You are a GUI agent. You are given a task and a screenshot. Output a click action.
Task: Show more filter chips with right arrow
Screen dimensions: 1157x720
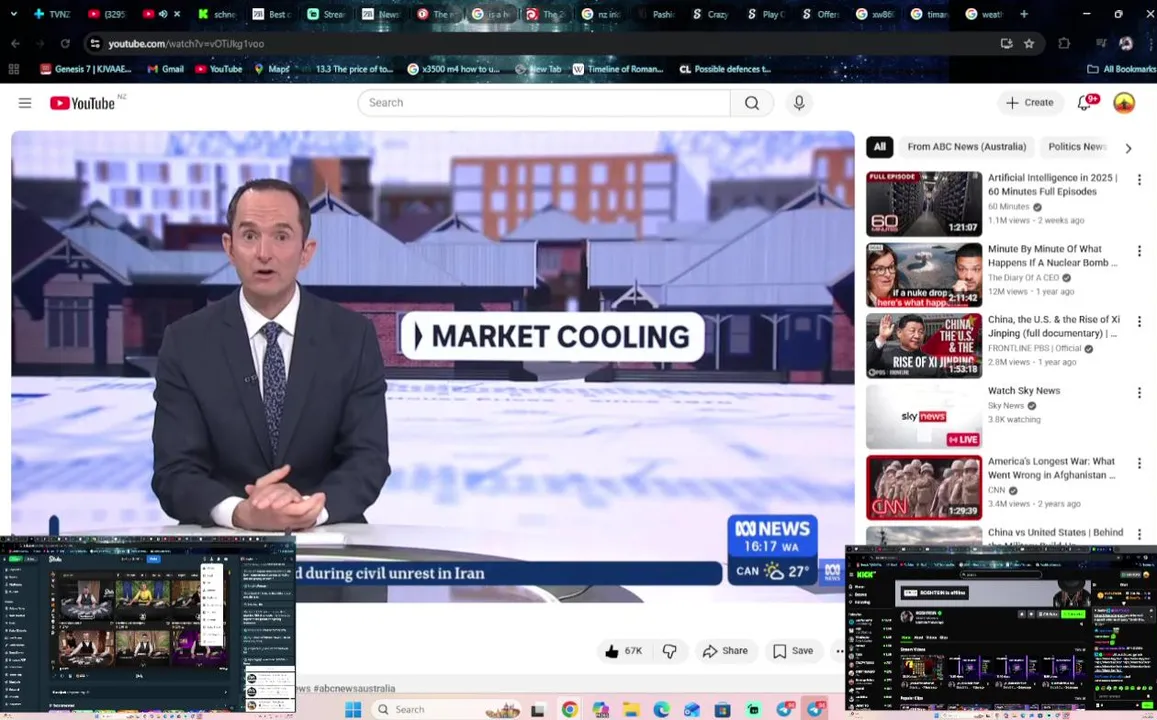pyautogui.click(x=1128, y=148)
